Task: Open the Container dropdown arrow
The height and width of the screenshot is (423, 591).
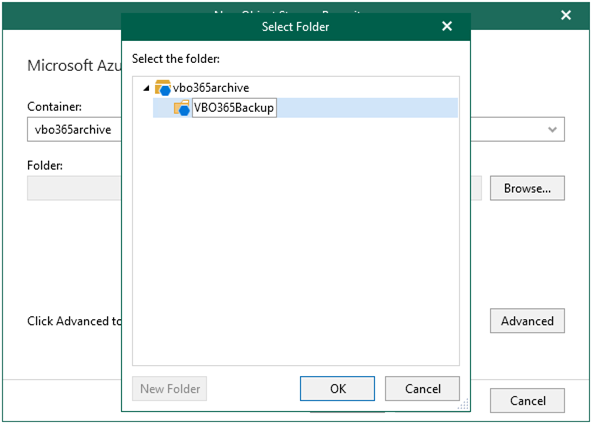Action: [x=552, y=130]
